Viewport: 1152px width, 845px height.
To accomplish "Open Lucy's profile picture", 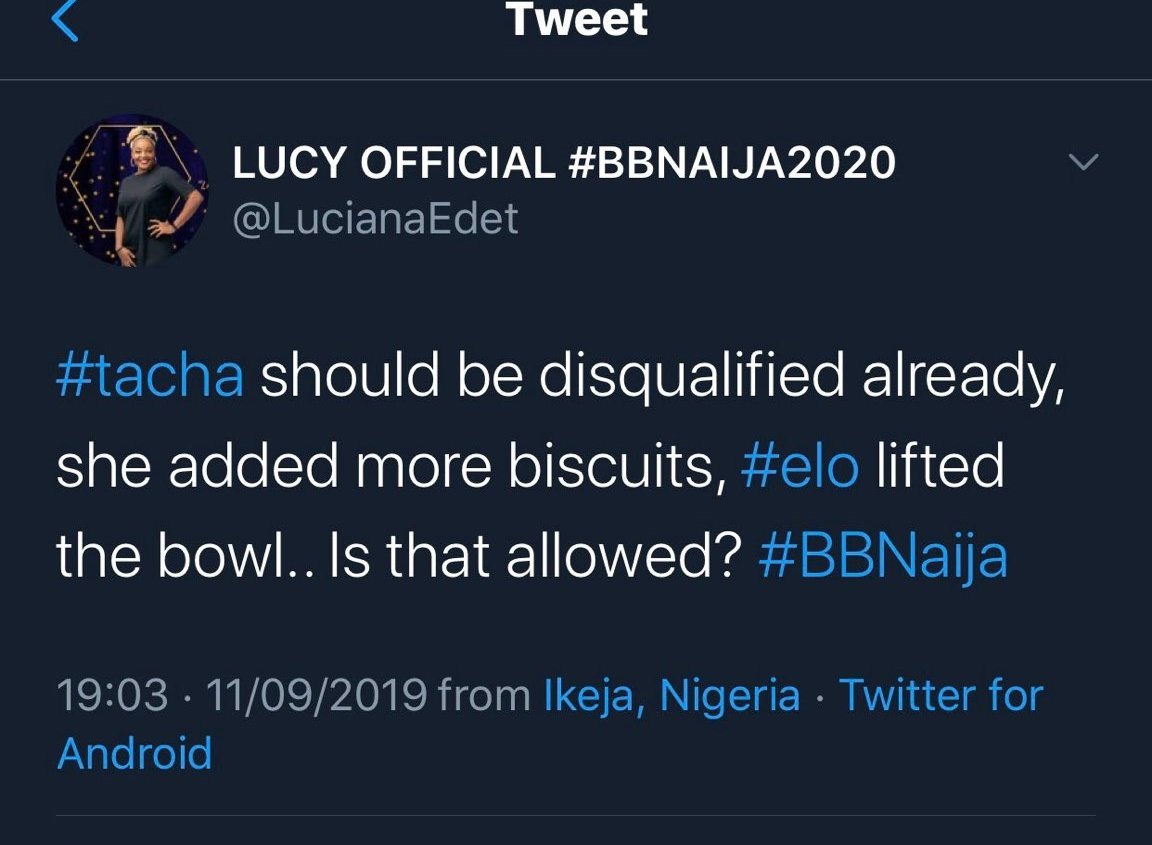I will point(132,190).
